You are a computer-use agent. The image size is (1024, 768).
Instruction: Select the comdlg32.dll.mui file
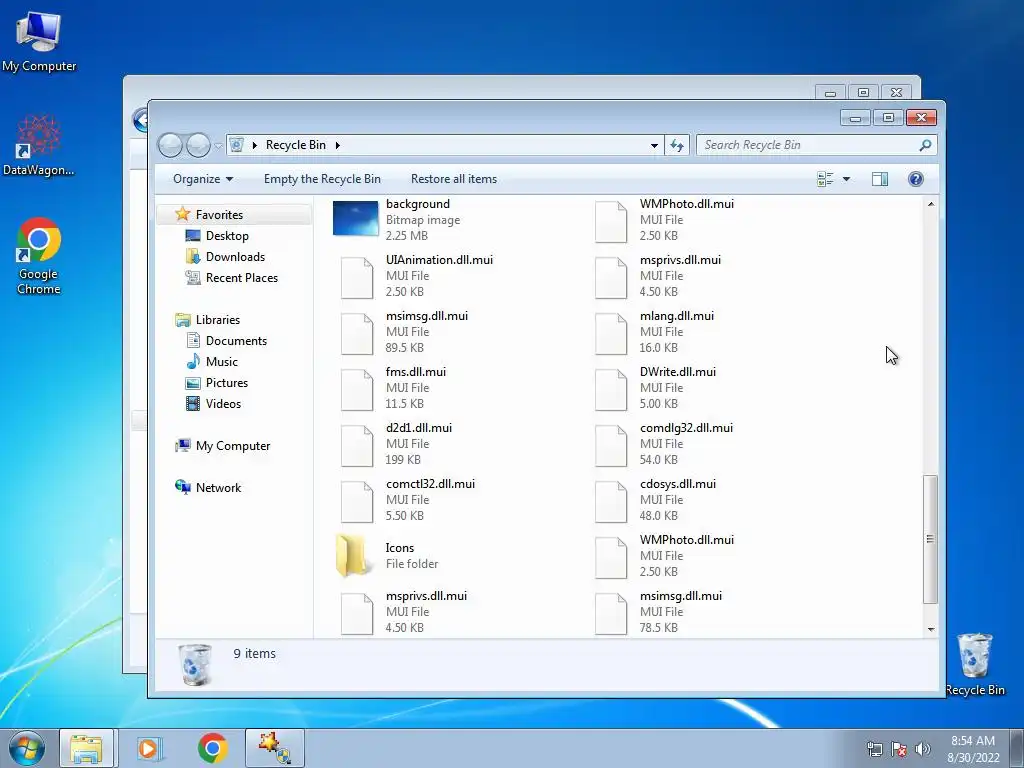tap(664, 444)
